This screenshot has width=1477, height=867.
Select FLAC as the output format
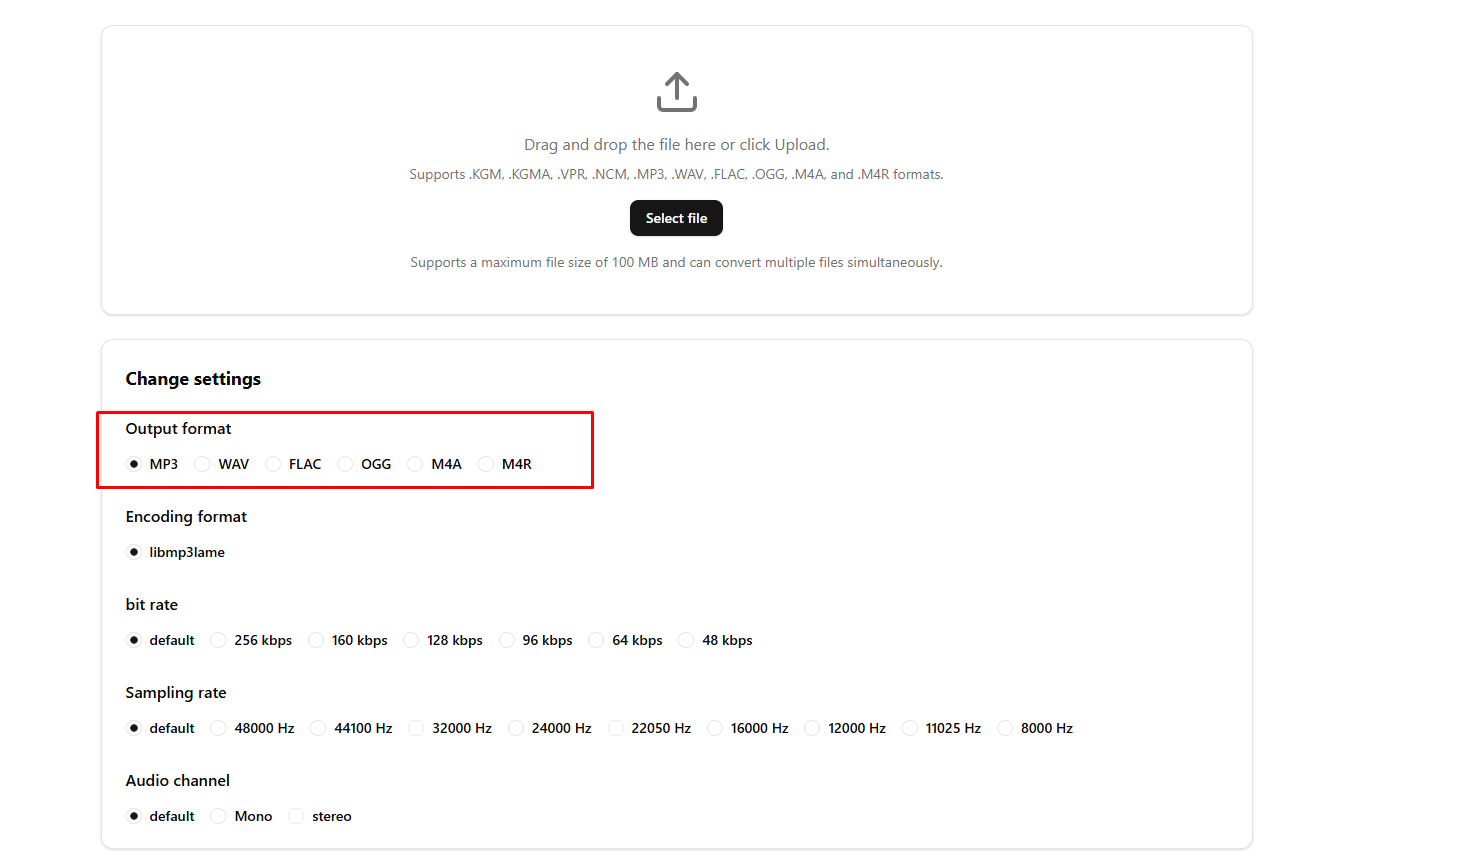pos(272,463)
